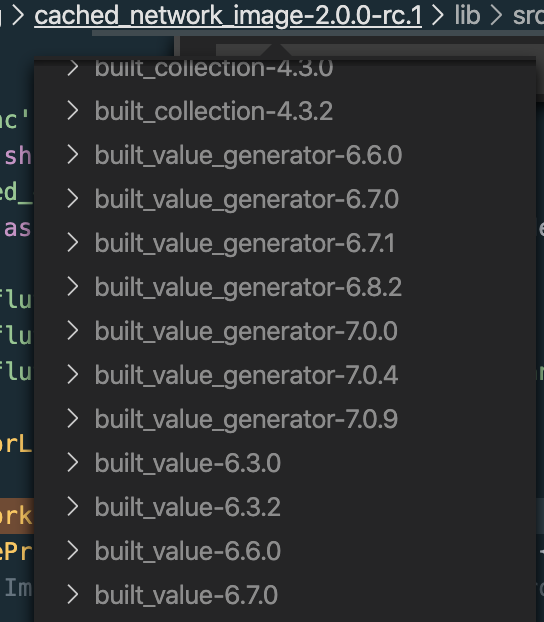Click the cached_network_image-2.0.0-rc.1 breadcrumb
This screenshot has height=622, width=544.
click(x=228, y=16)
